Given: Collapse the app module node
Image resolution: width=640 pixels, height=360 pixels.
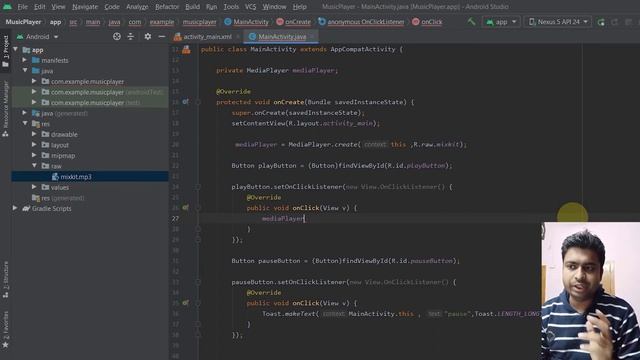Looking at the screenshot, I should (x=16, y=49).
